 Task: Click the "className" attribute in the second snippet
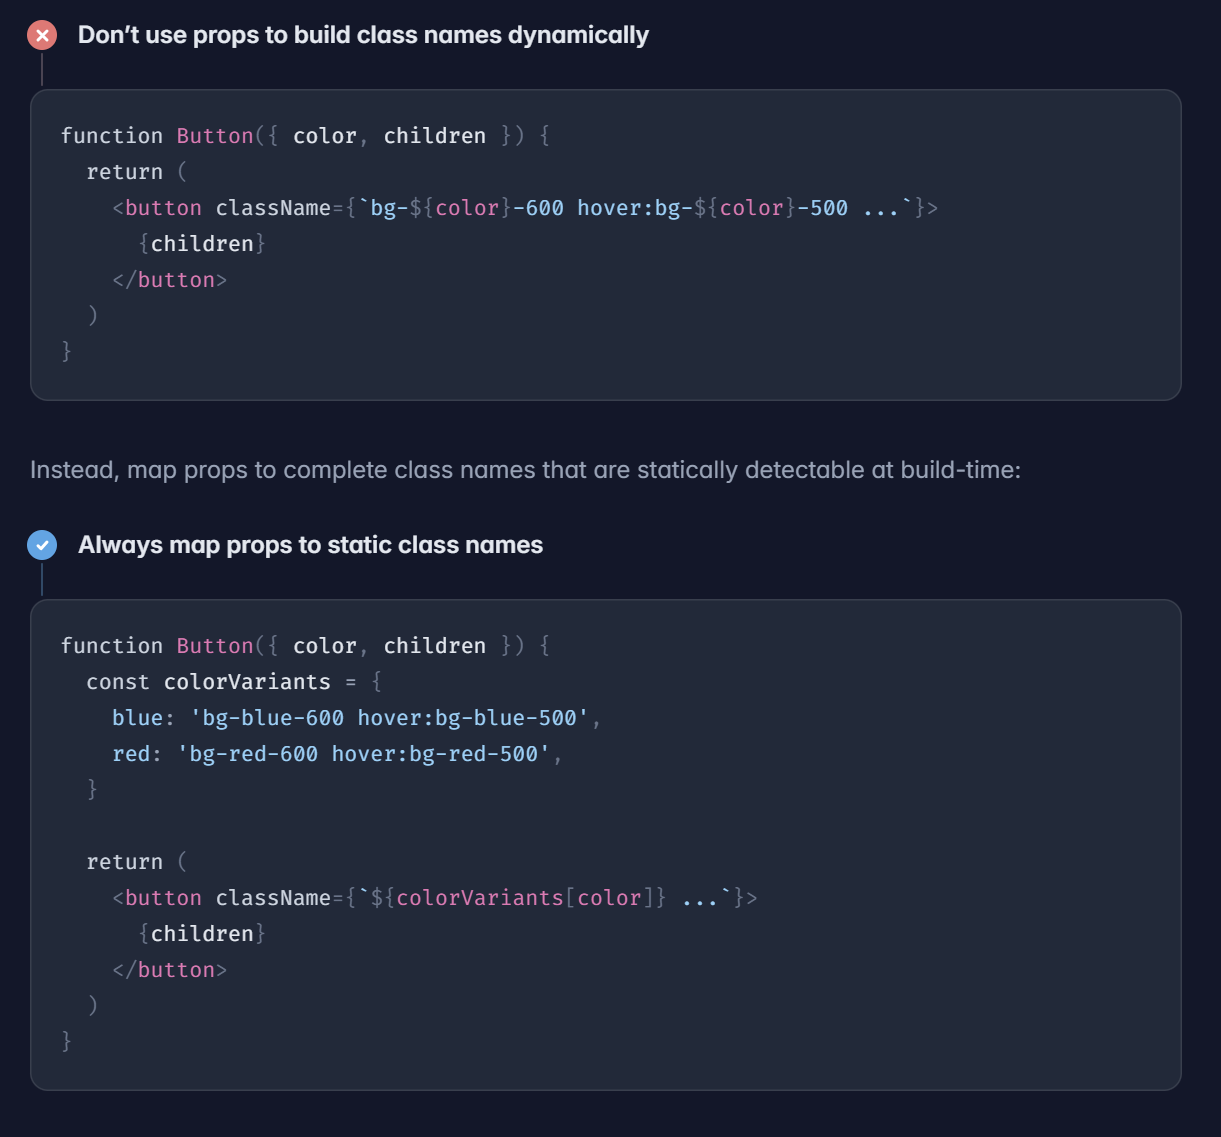click(273, 898)
